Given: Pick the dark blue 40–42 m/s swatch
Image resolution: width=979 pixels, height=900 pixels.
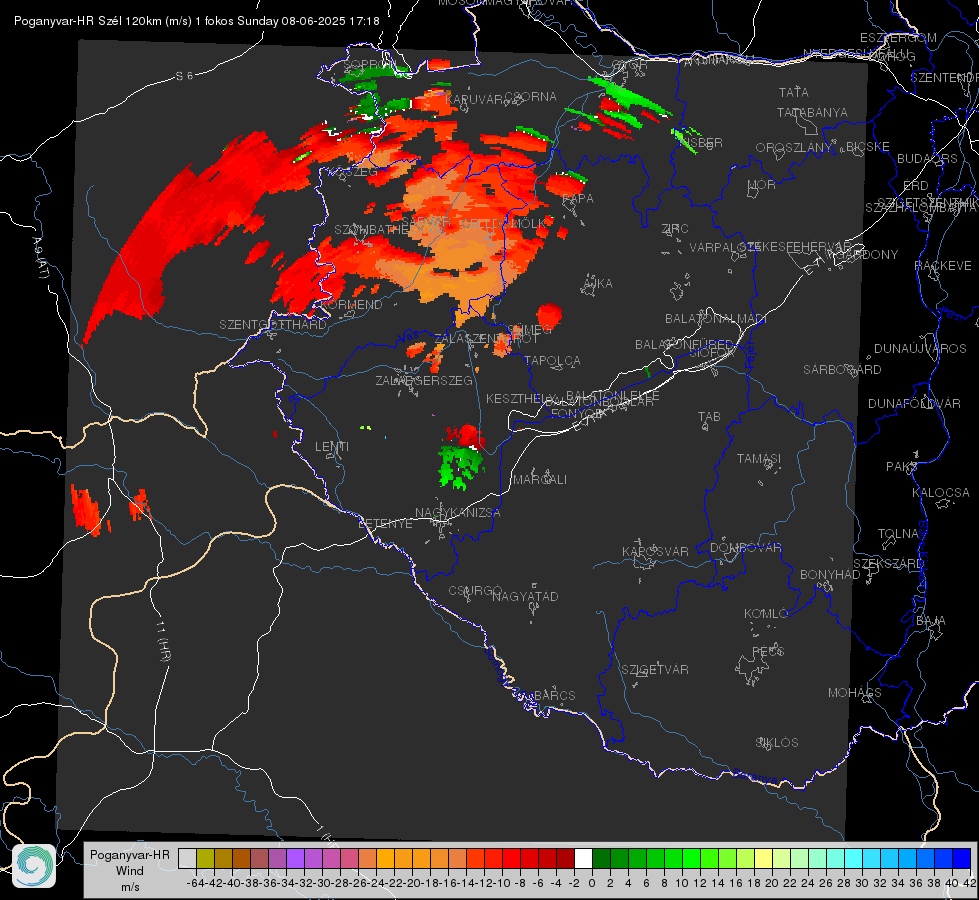Looking at the screenshot, I should pyautogui.click(x=962, y=858).
